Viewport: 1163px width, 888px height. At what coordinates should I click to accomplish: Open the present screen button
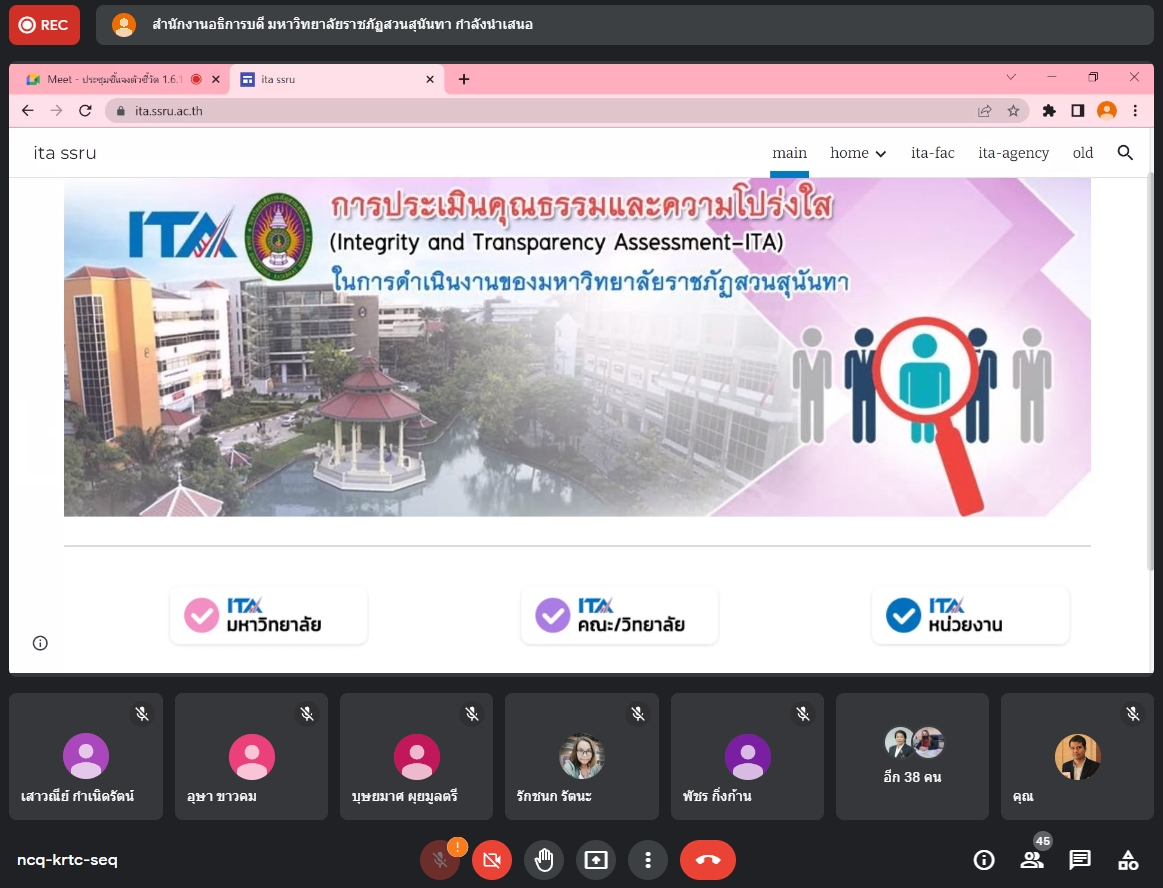596,860
